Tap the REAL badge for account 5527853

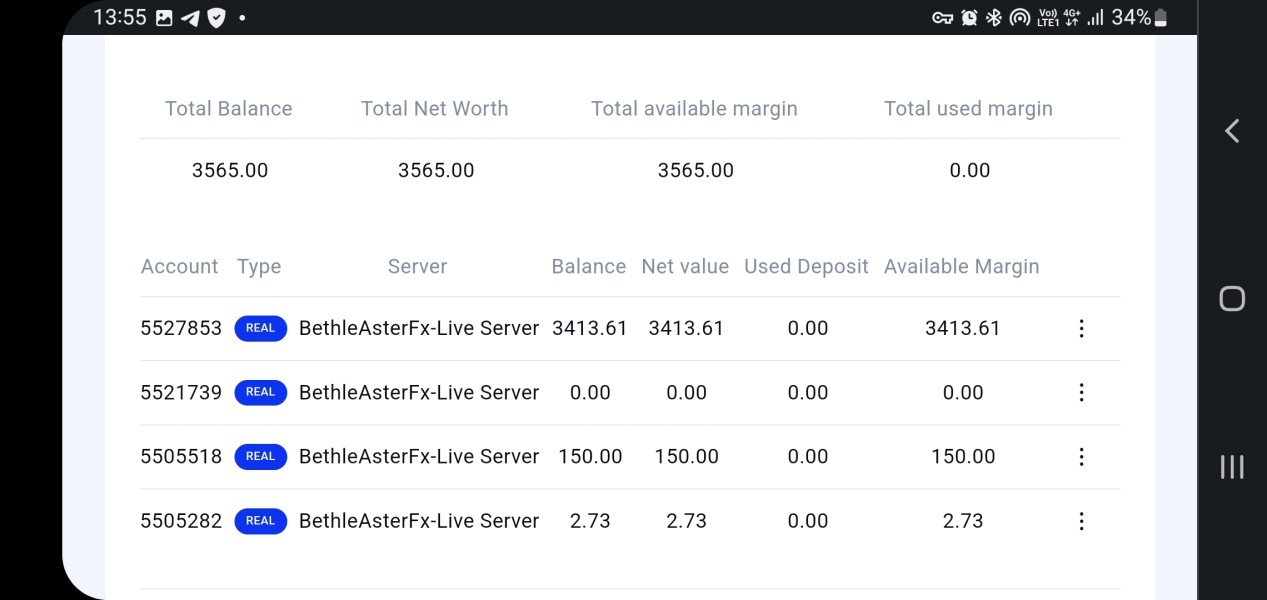[x=260, y=328]
